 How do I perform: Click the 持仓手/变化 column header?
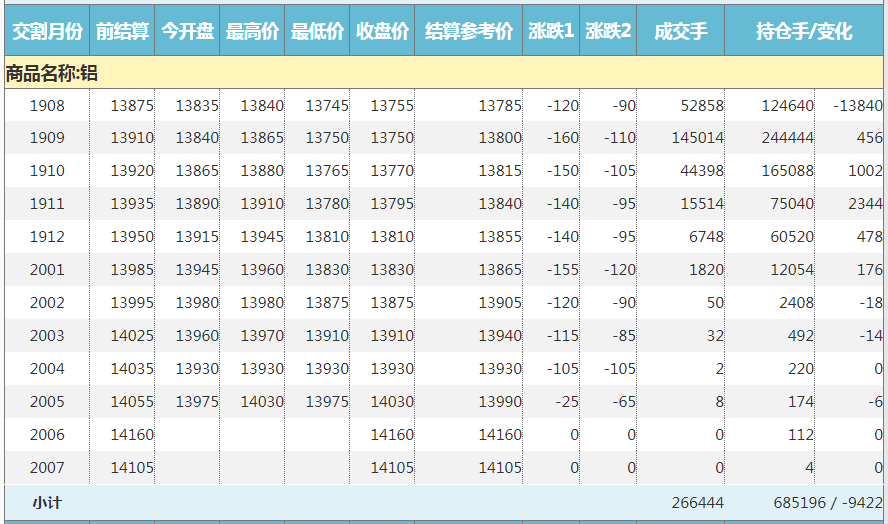tap(804, 32)
